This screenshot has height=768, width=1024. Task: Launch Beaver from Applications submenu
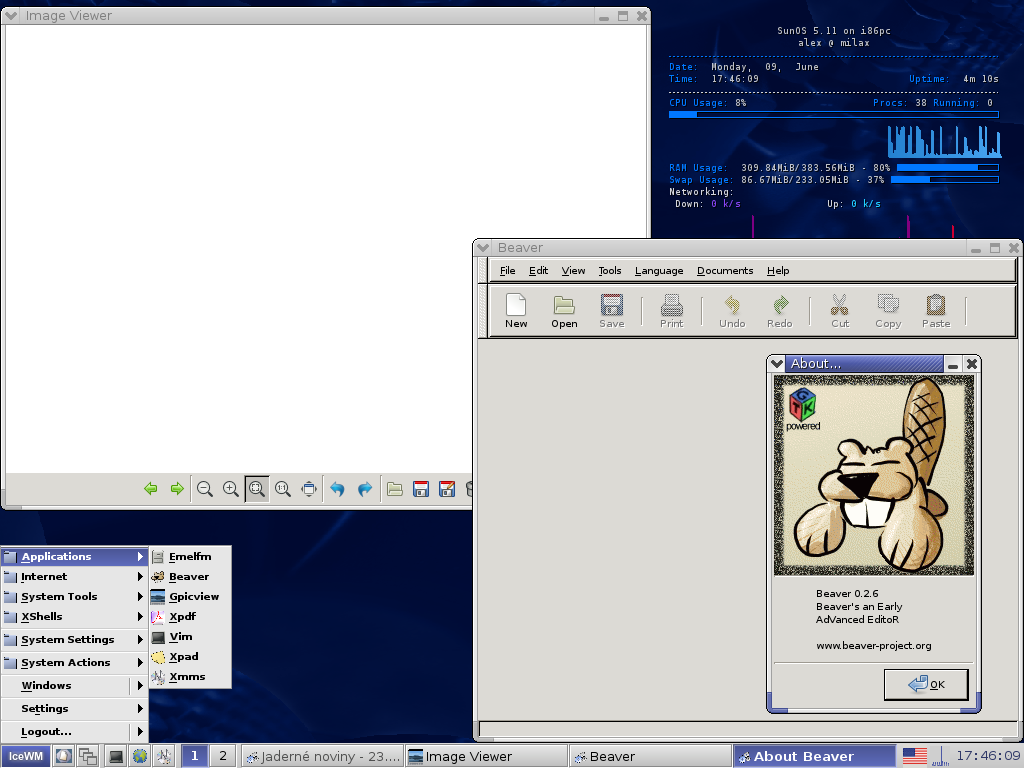pyautogui.click(x=190, y=577)
